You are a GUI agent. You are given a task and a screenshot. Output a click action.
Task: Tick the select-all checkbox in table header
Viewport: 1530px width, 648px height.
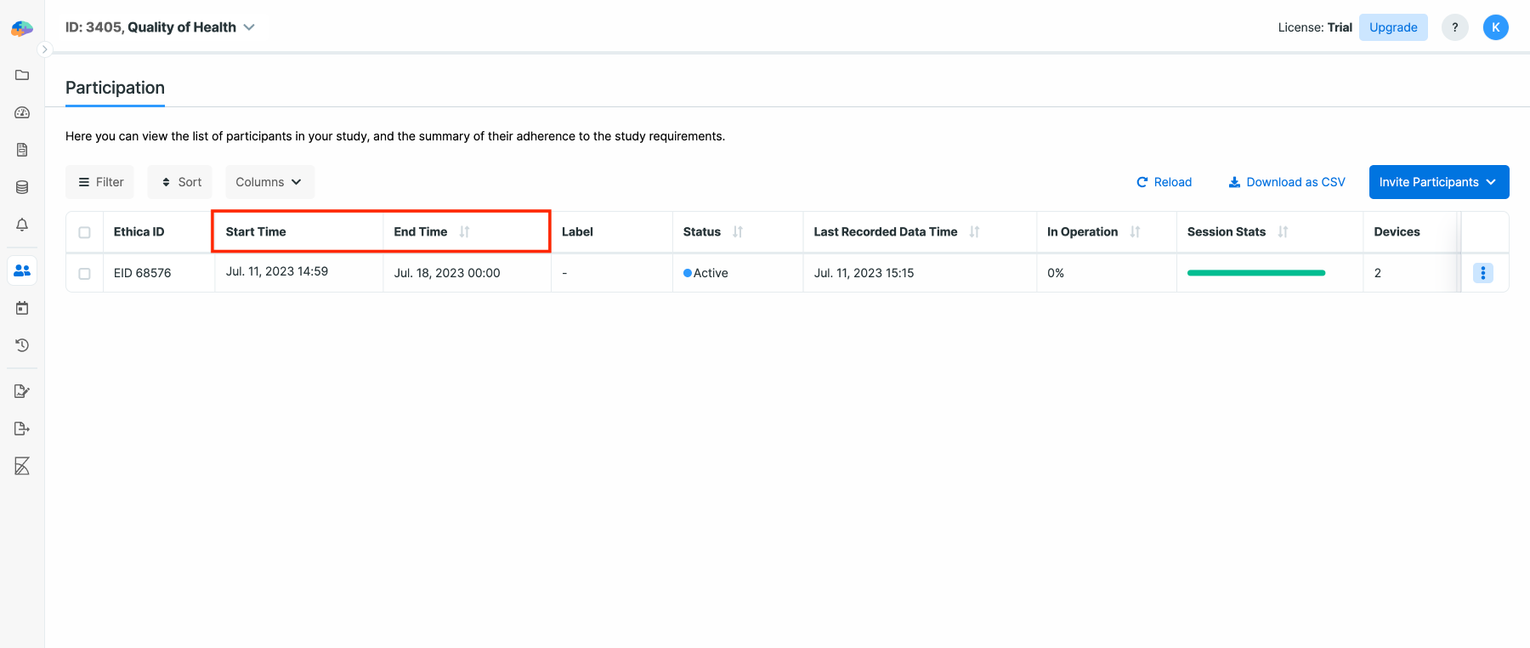click(85, 232)
